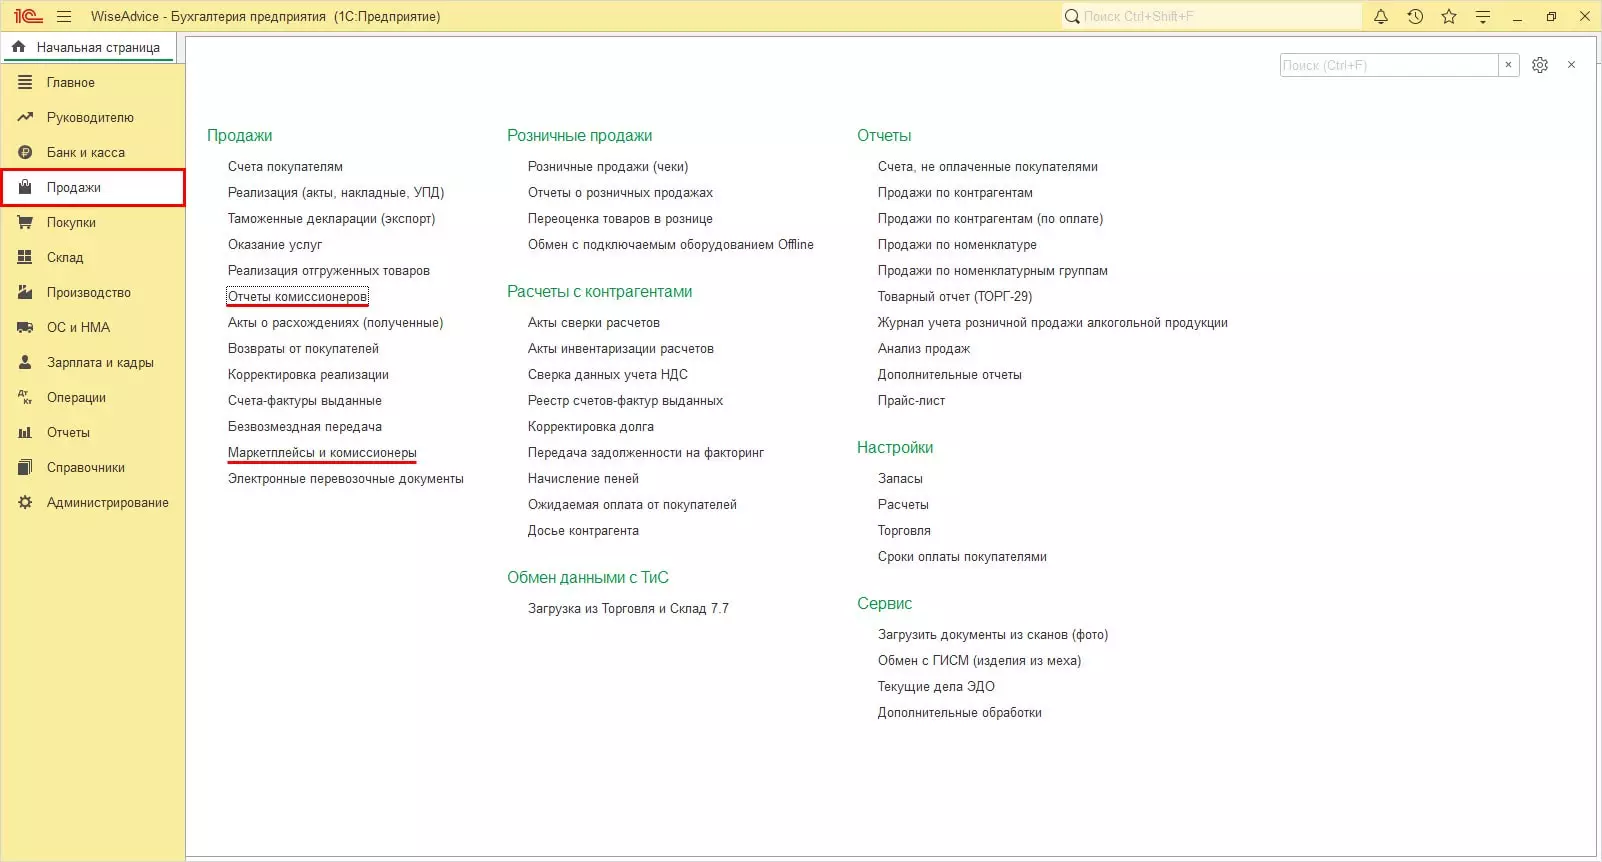Open the Руководителю section
The width and height of the screenshot is (1602, 862).
pyautogui.click(x=92, y=117)
